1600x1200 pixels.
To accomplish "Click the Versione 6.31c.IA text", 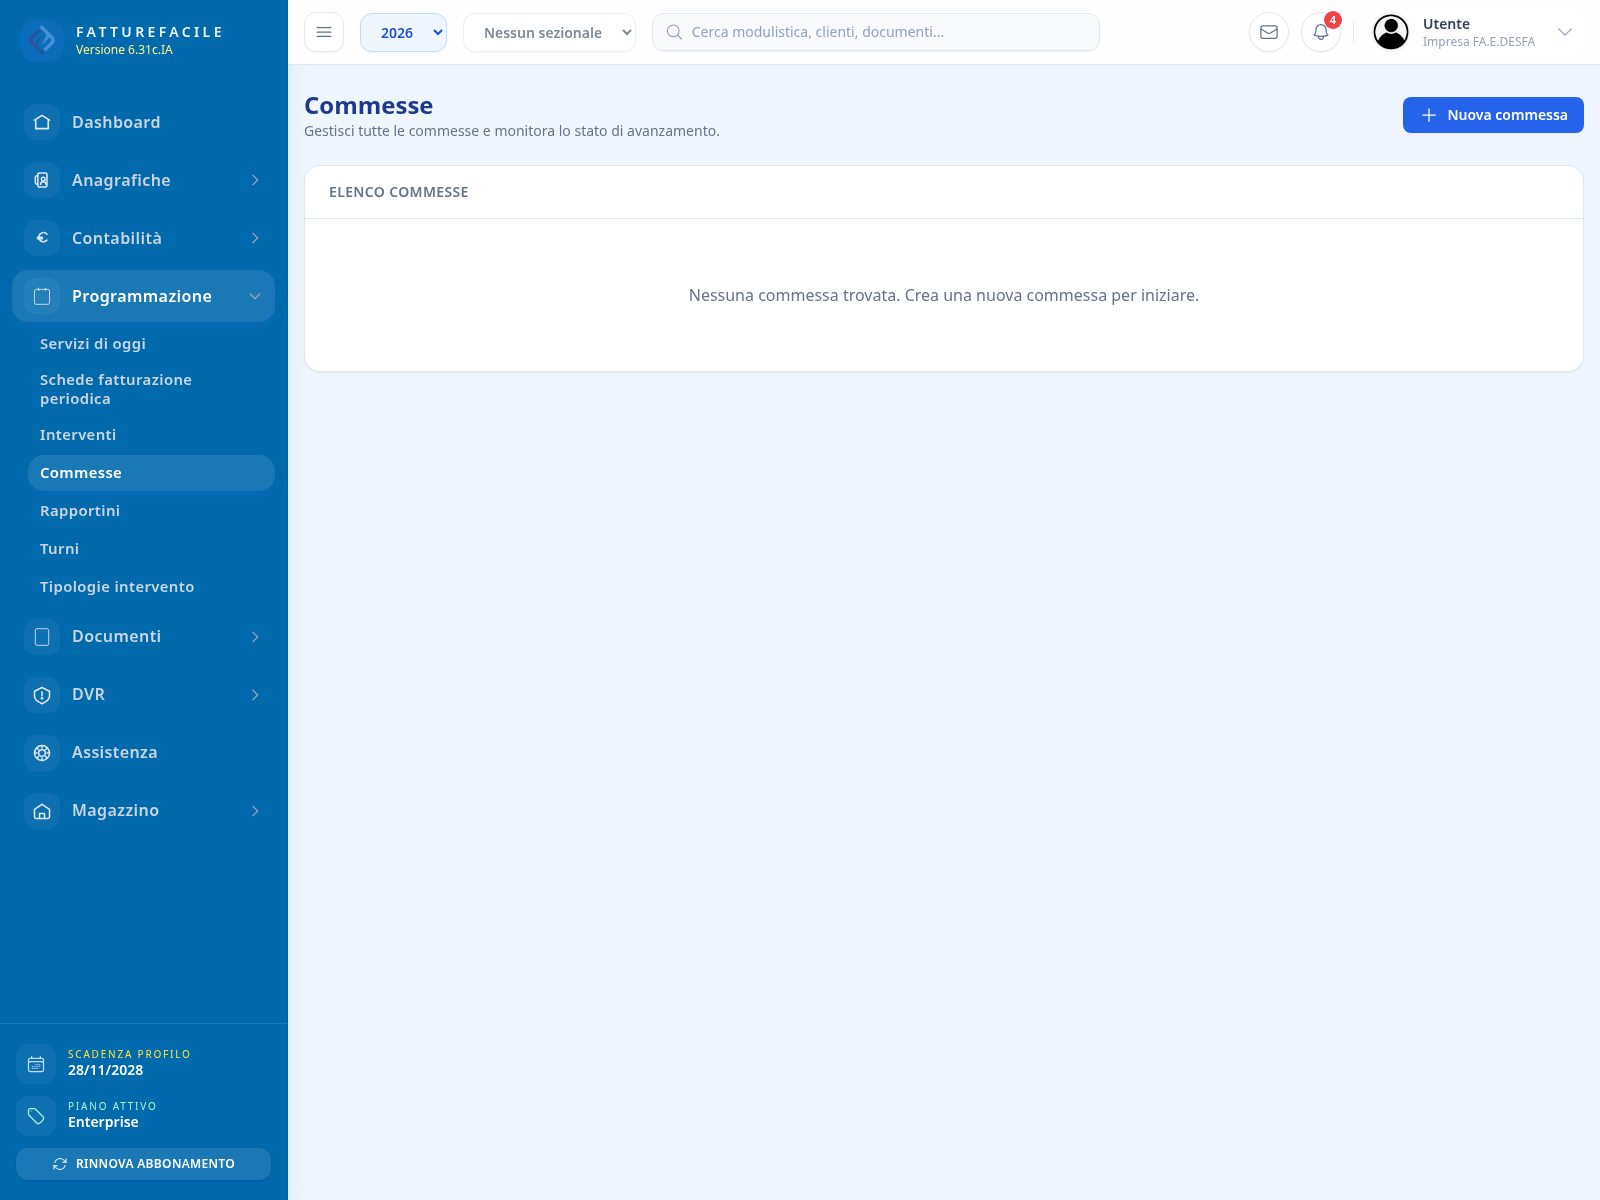I will tap(124, 50).
